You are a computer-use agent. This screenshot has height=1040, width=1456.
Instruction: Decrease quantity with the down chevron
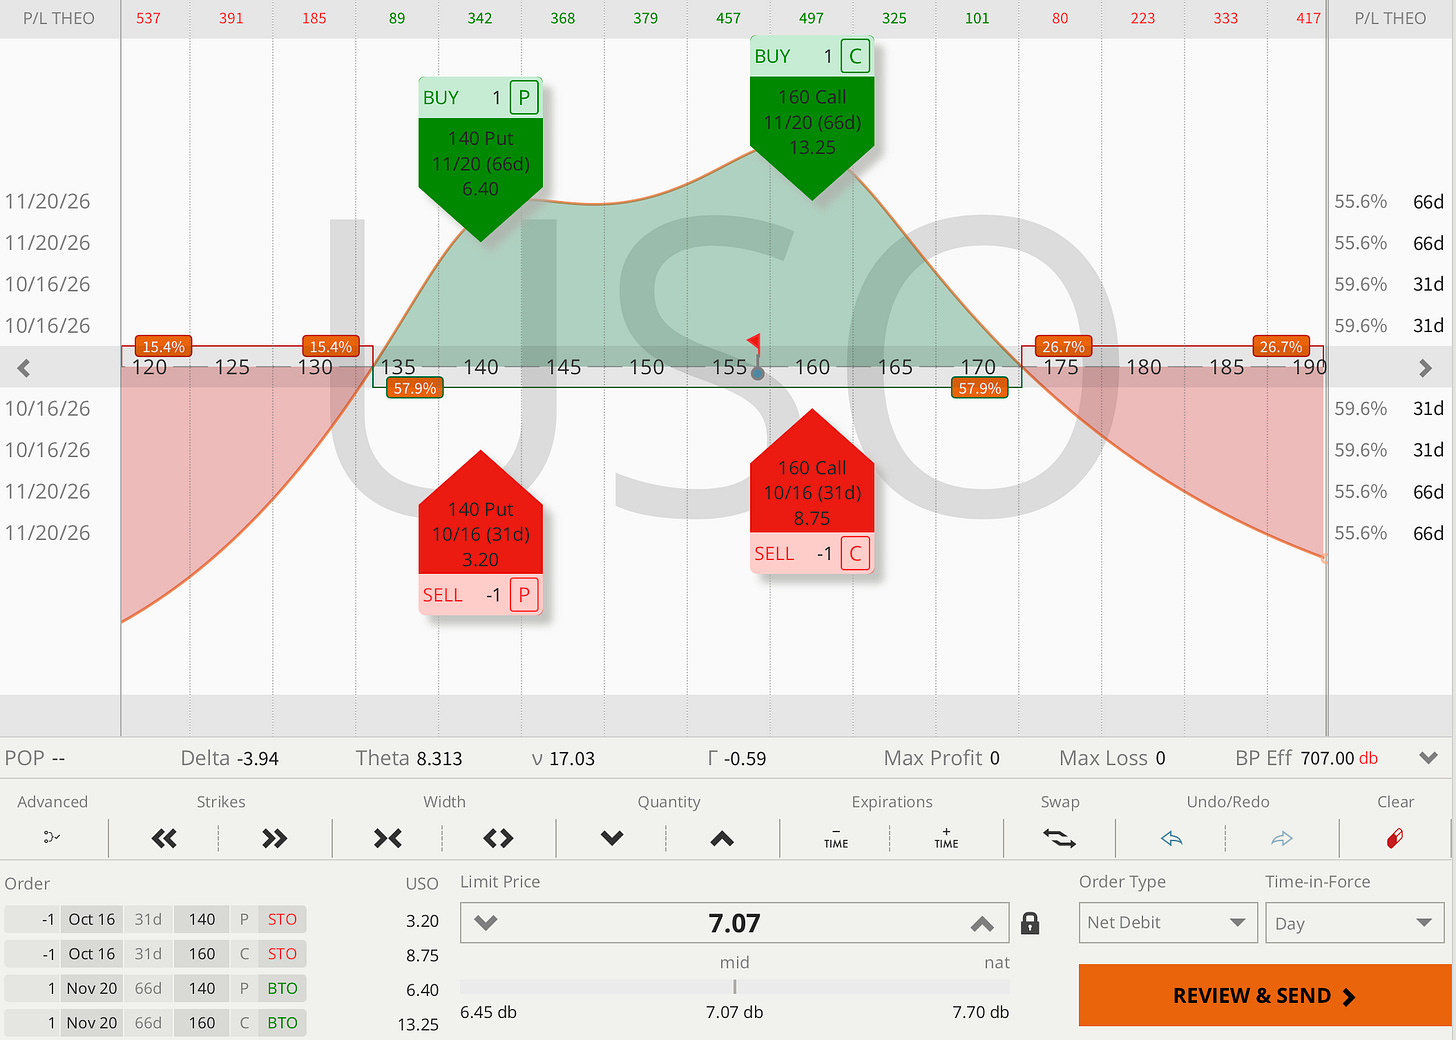point(612,838)
